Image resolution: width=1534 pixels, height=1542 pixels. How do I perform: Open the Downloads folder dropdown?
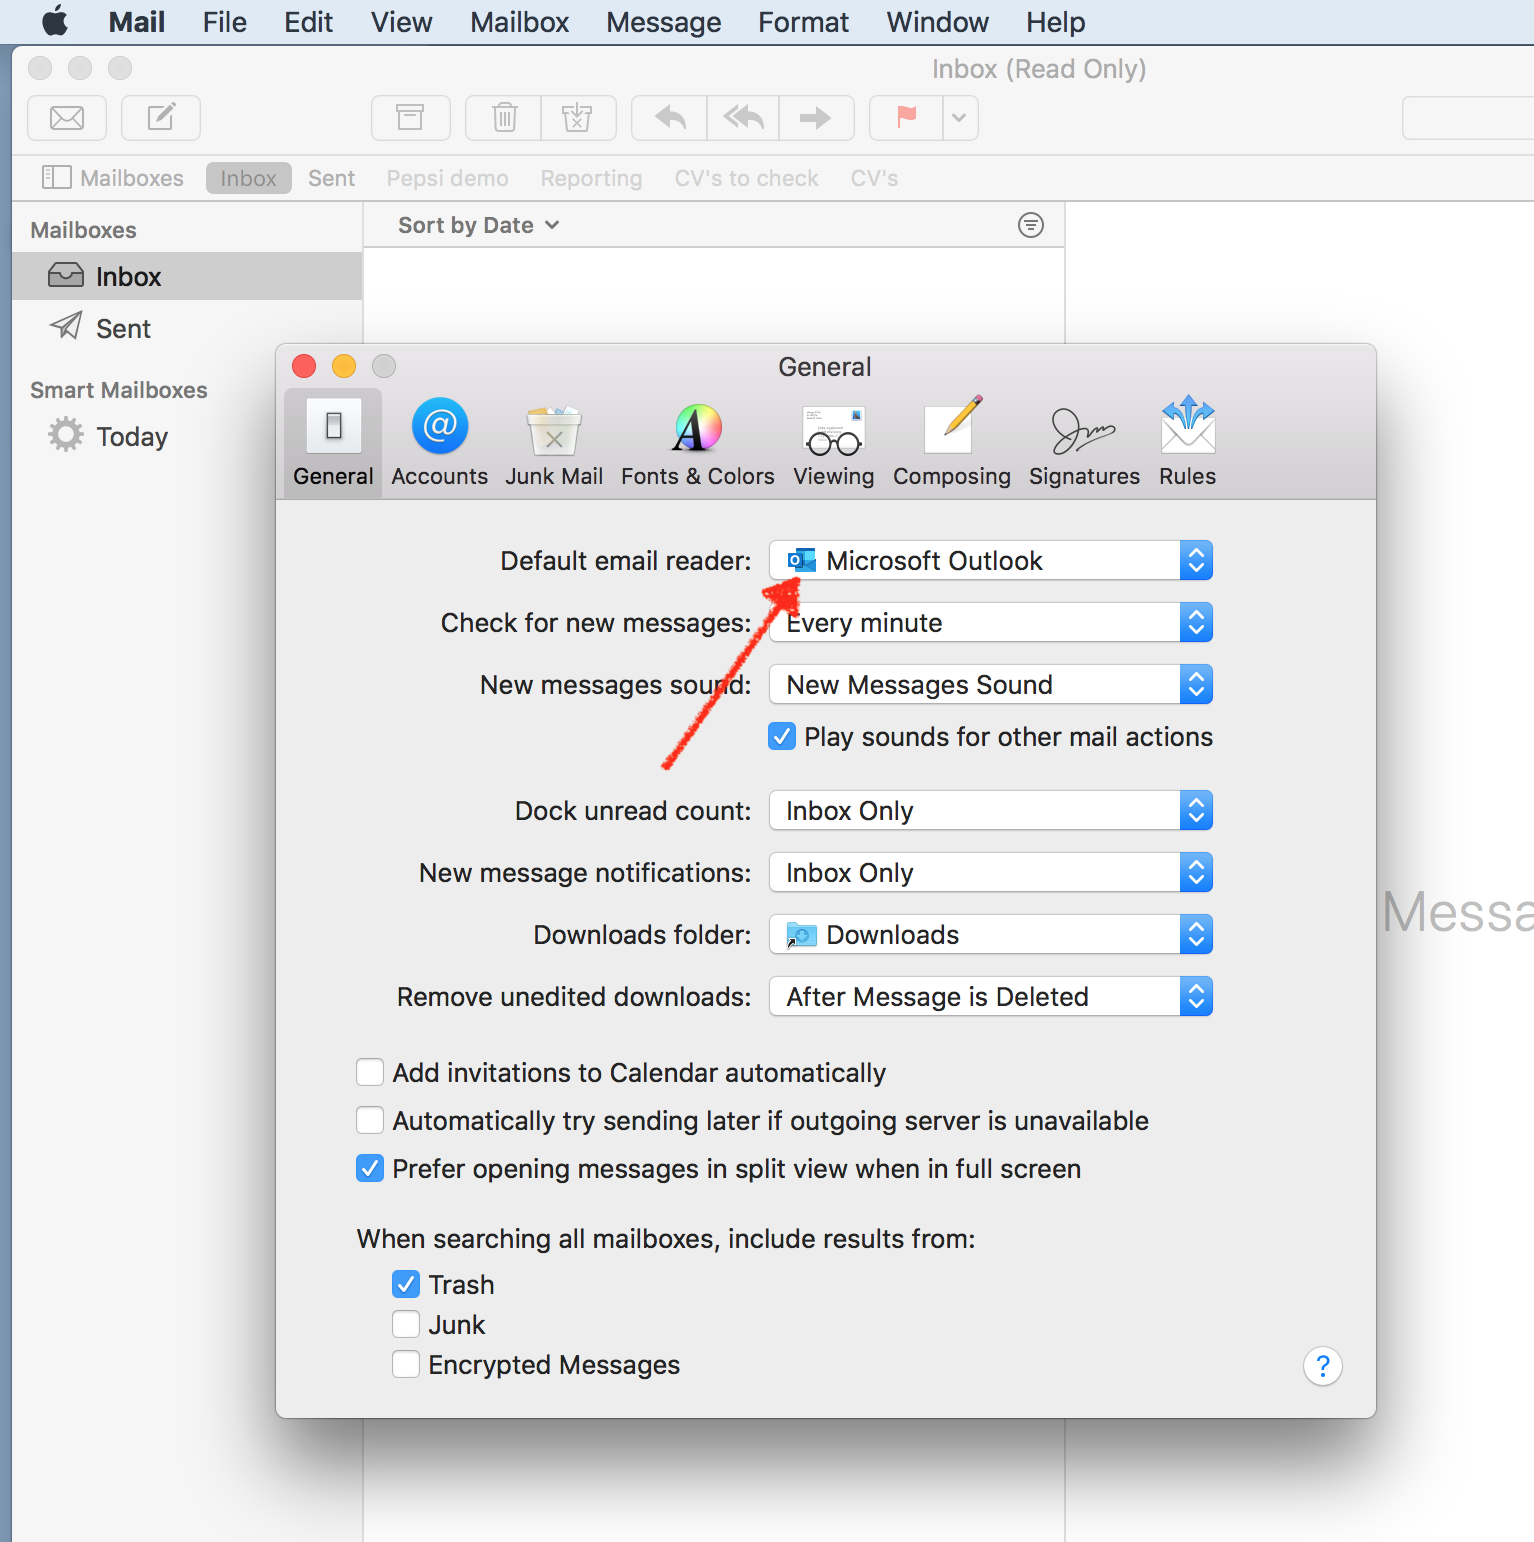990,934
